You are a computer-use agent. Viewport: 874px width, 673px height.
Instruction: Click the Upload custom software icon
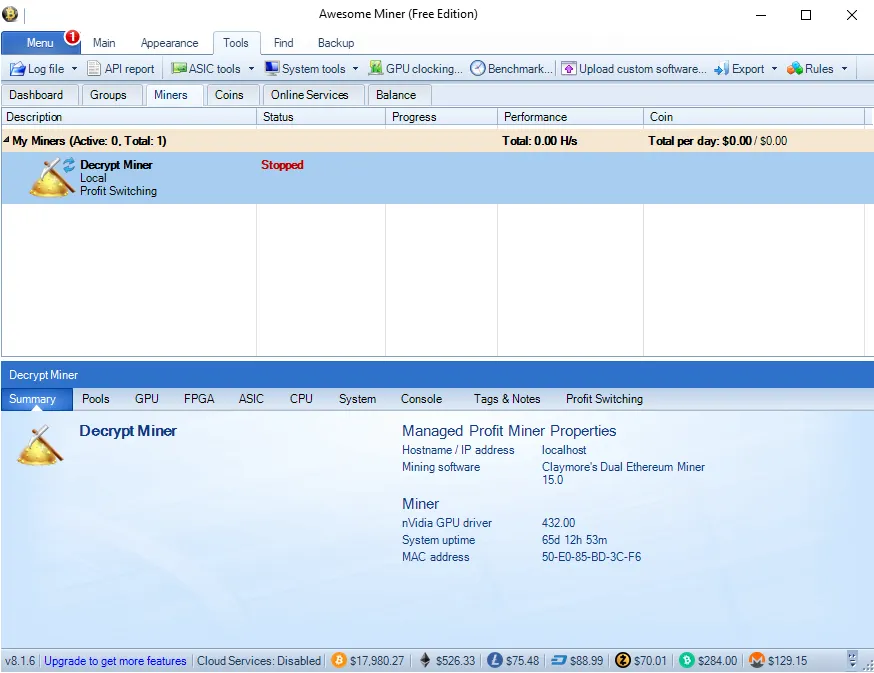point(569,69)
